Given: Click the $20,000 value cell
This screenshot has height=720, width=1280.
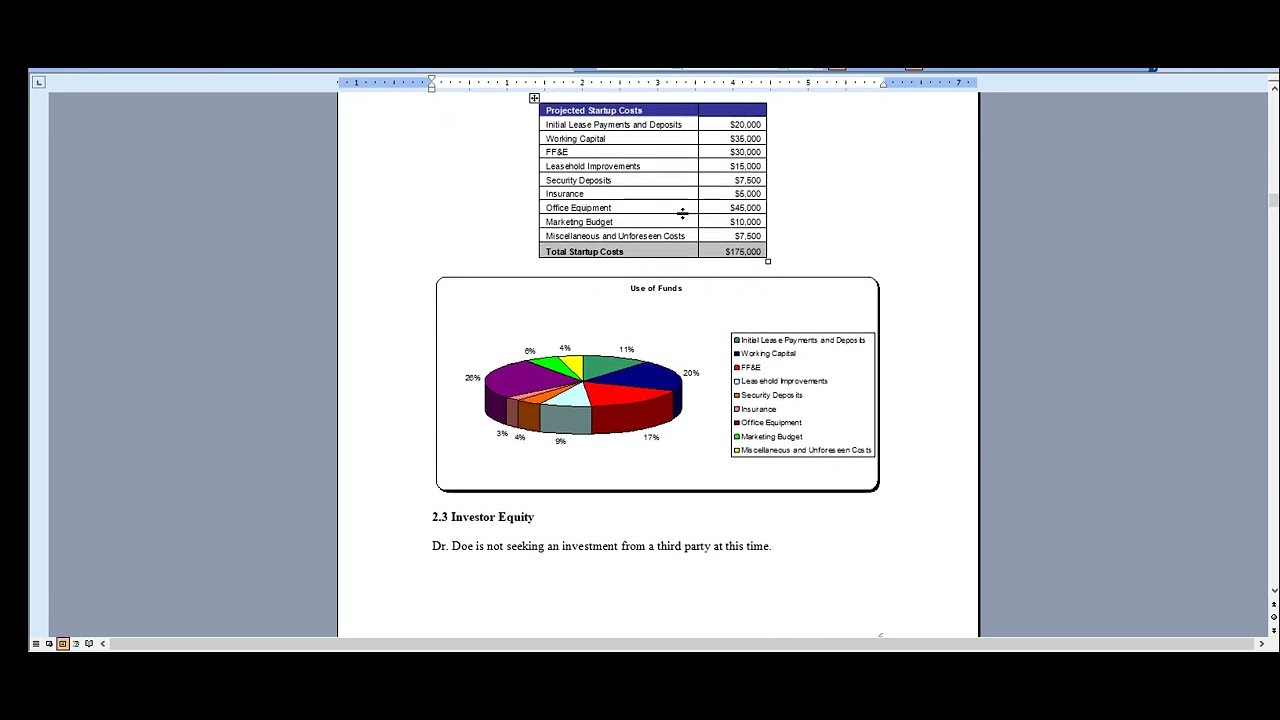Looking at the screenshot, I should click(x=733, y=125).
